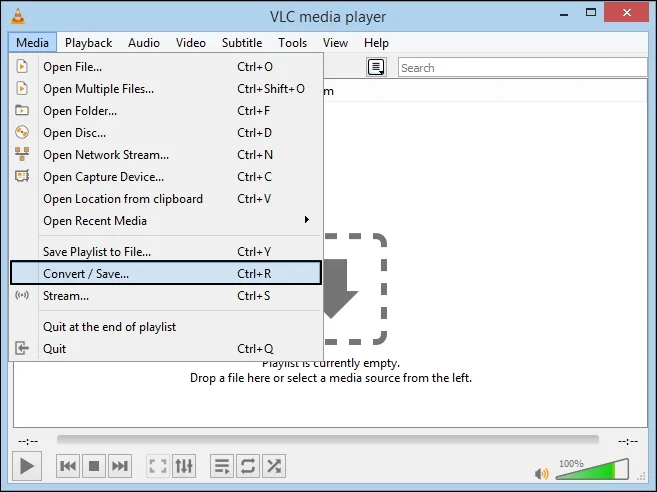Toggle the playlist view mode icon
657x492 pixels.
coord(376,67)
